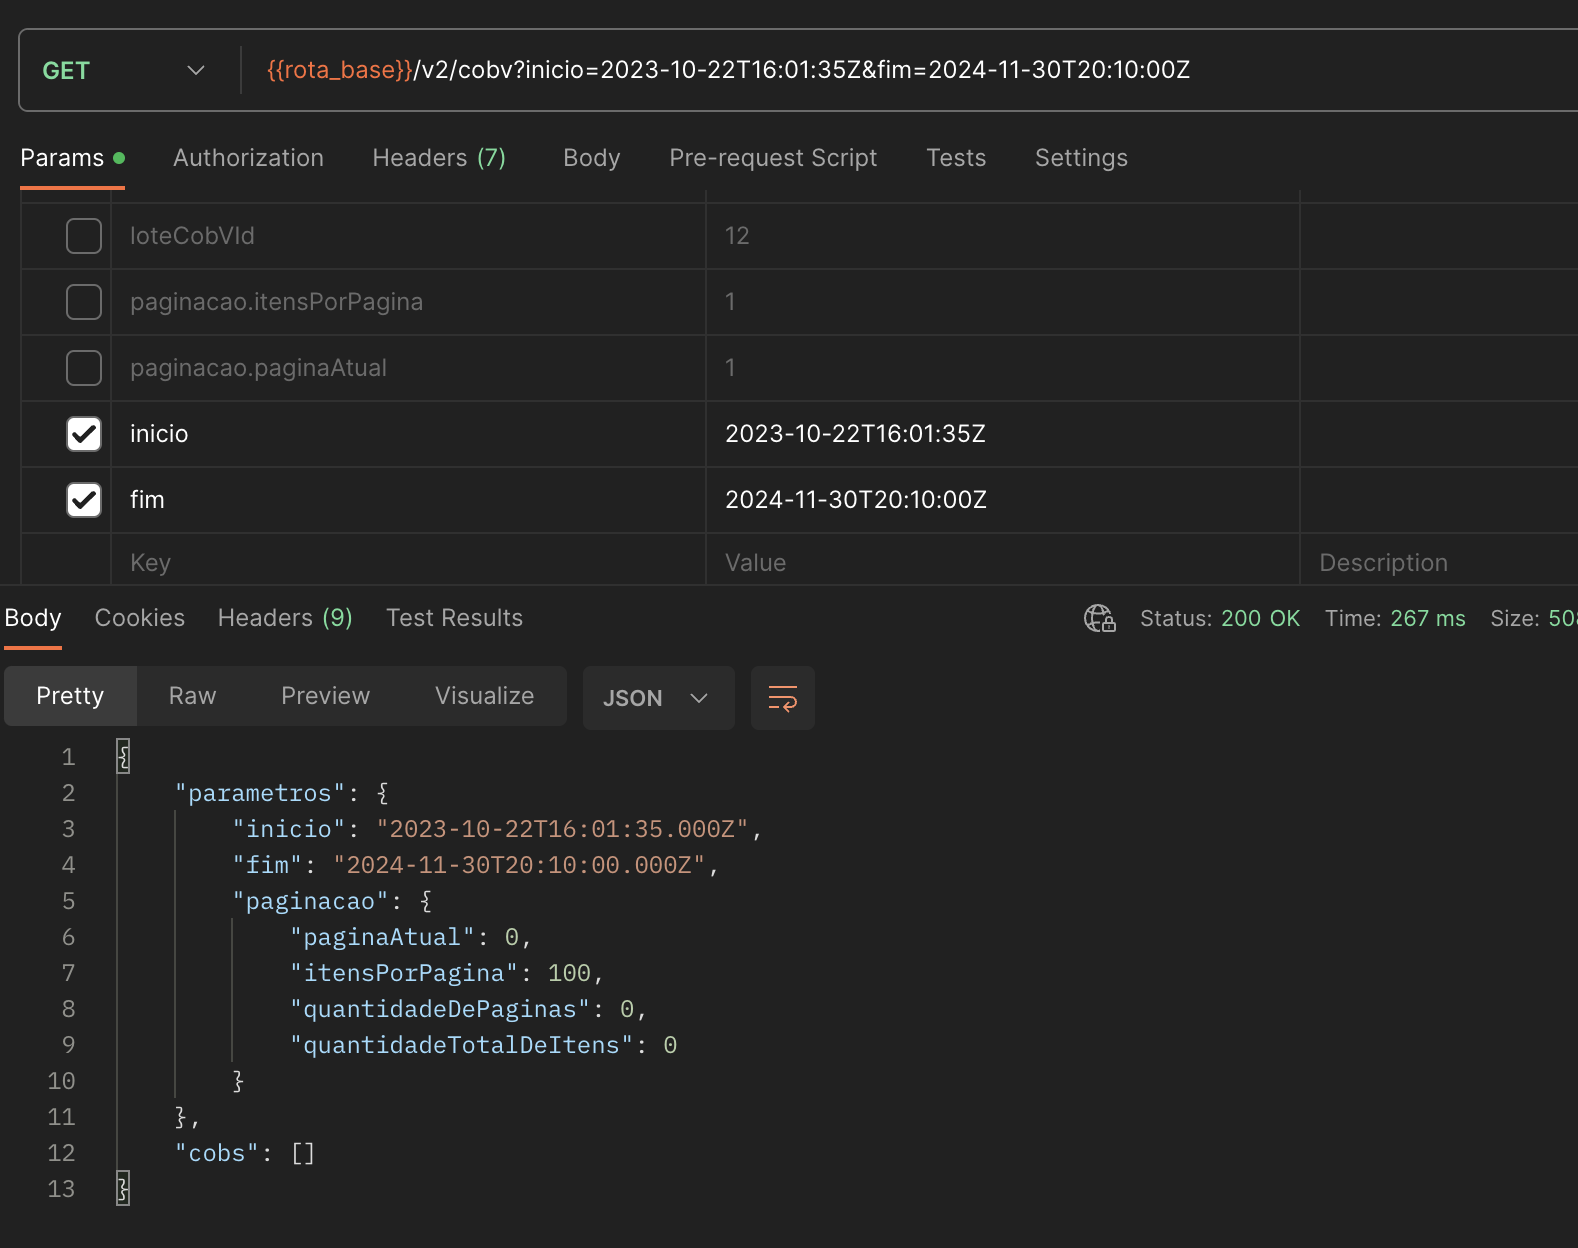Click the "itensPorPagina" key in response
The height and width of the screenshot is (1248, 1578).
coord(404,973)
